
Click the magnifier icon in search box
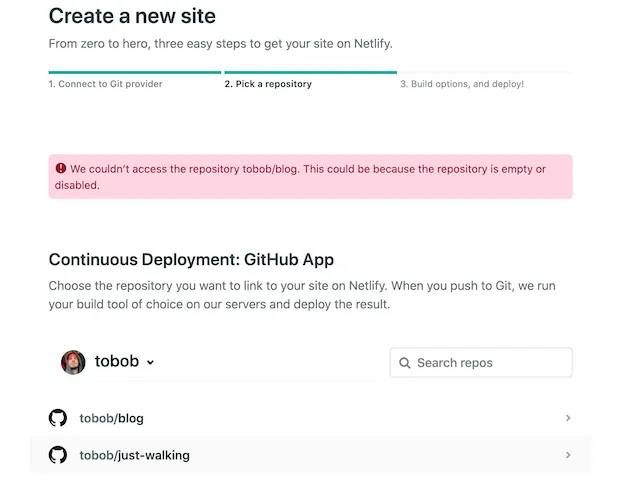tap(405, 363)
